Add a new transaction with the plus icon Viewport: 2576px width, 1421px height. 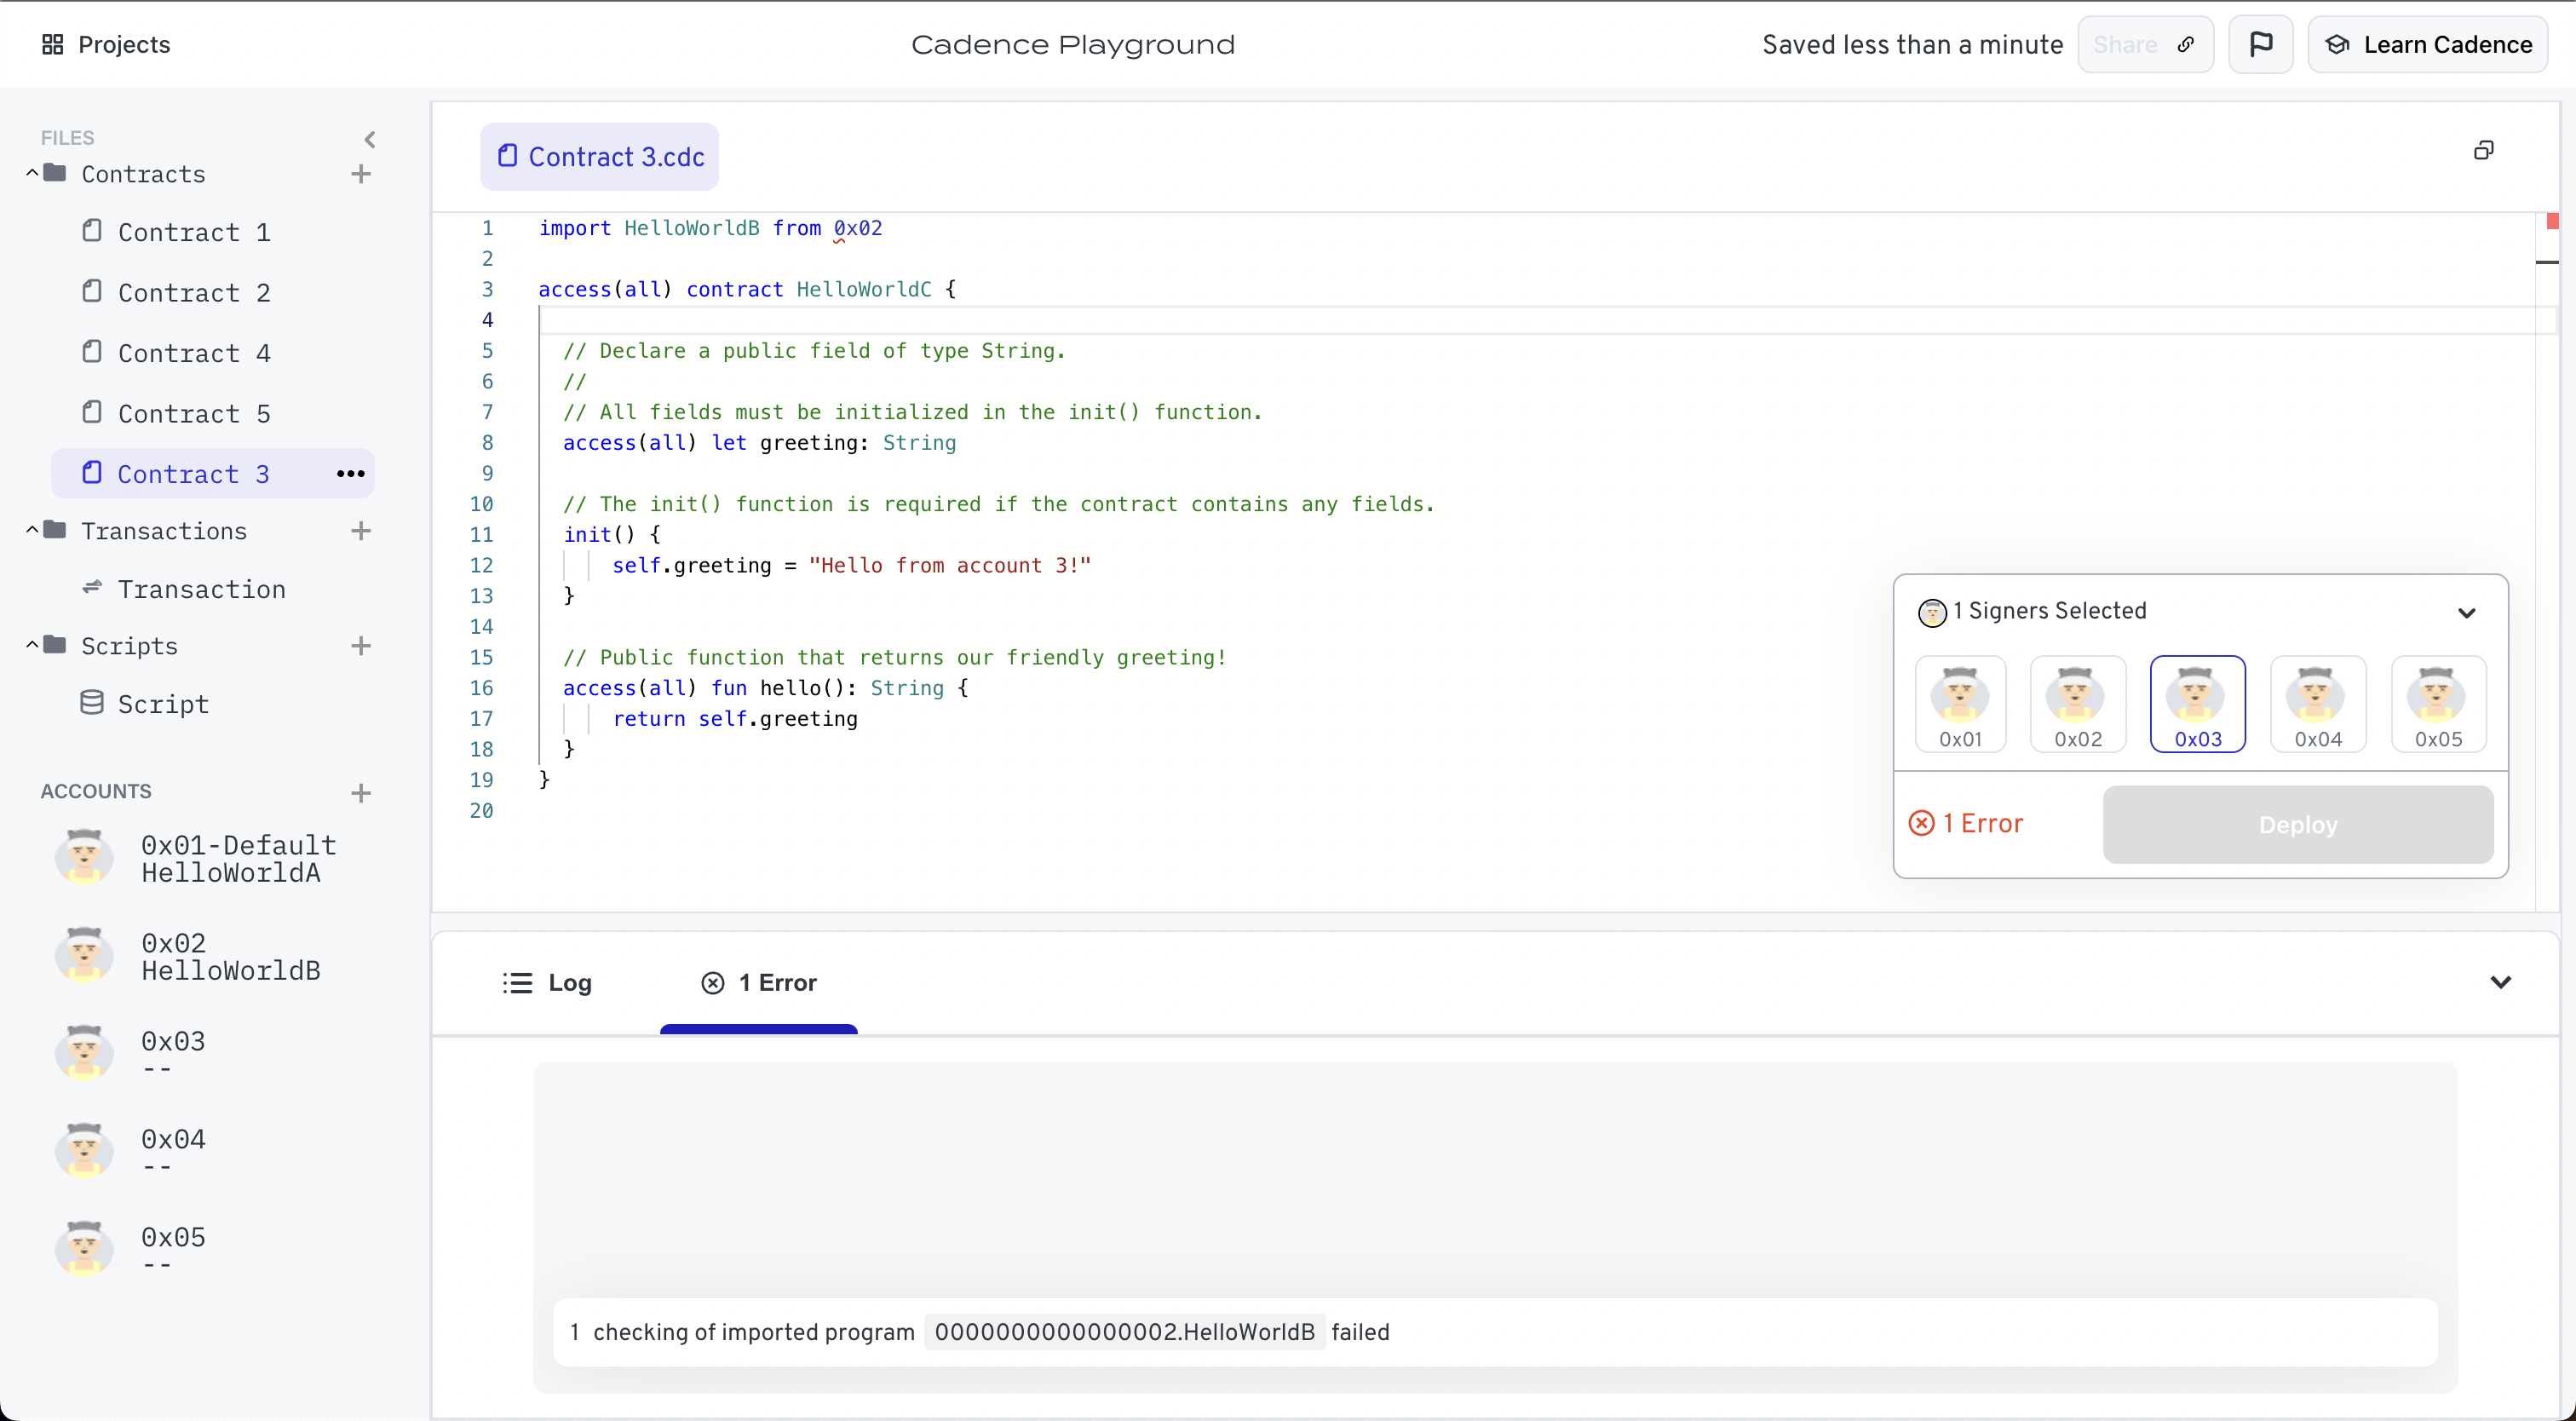(361, 531)
